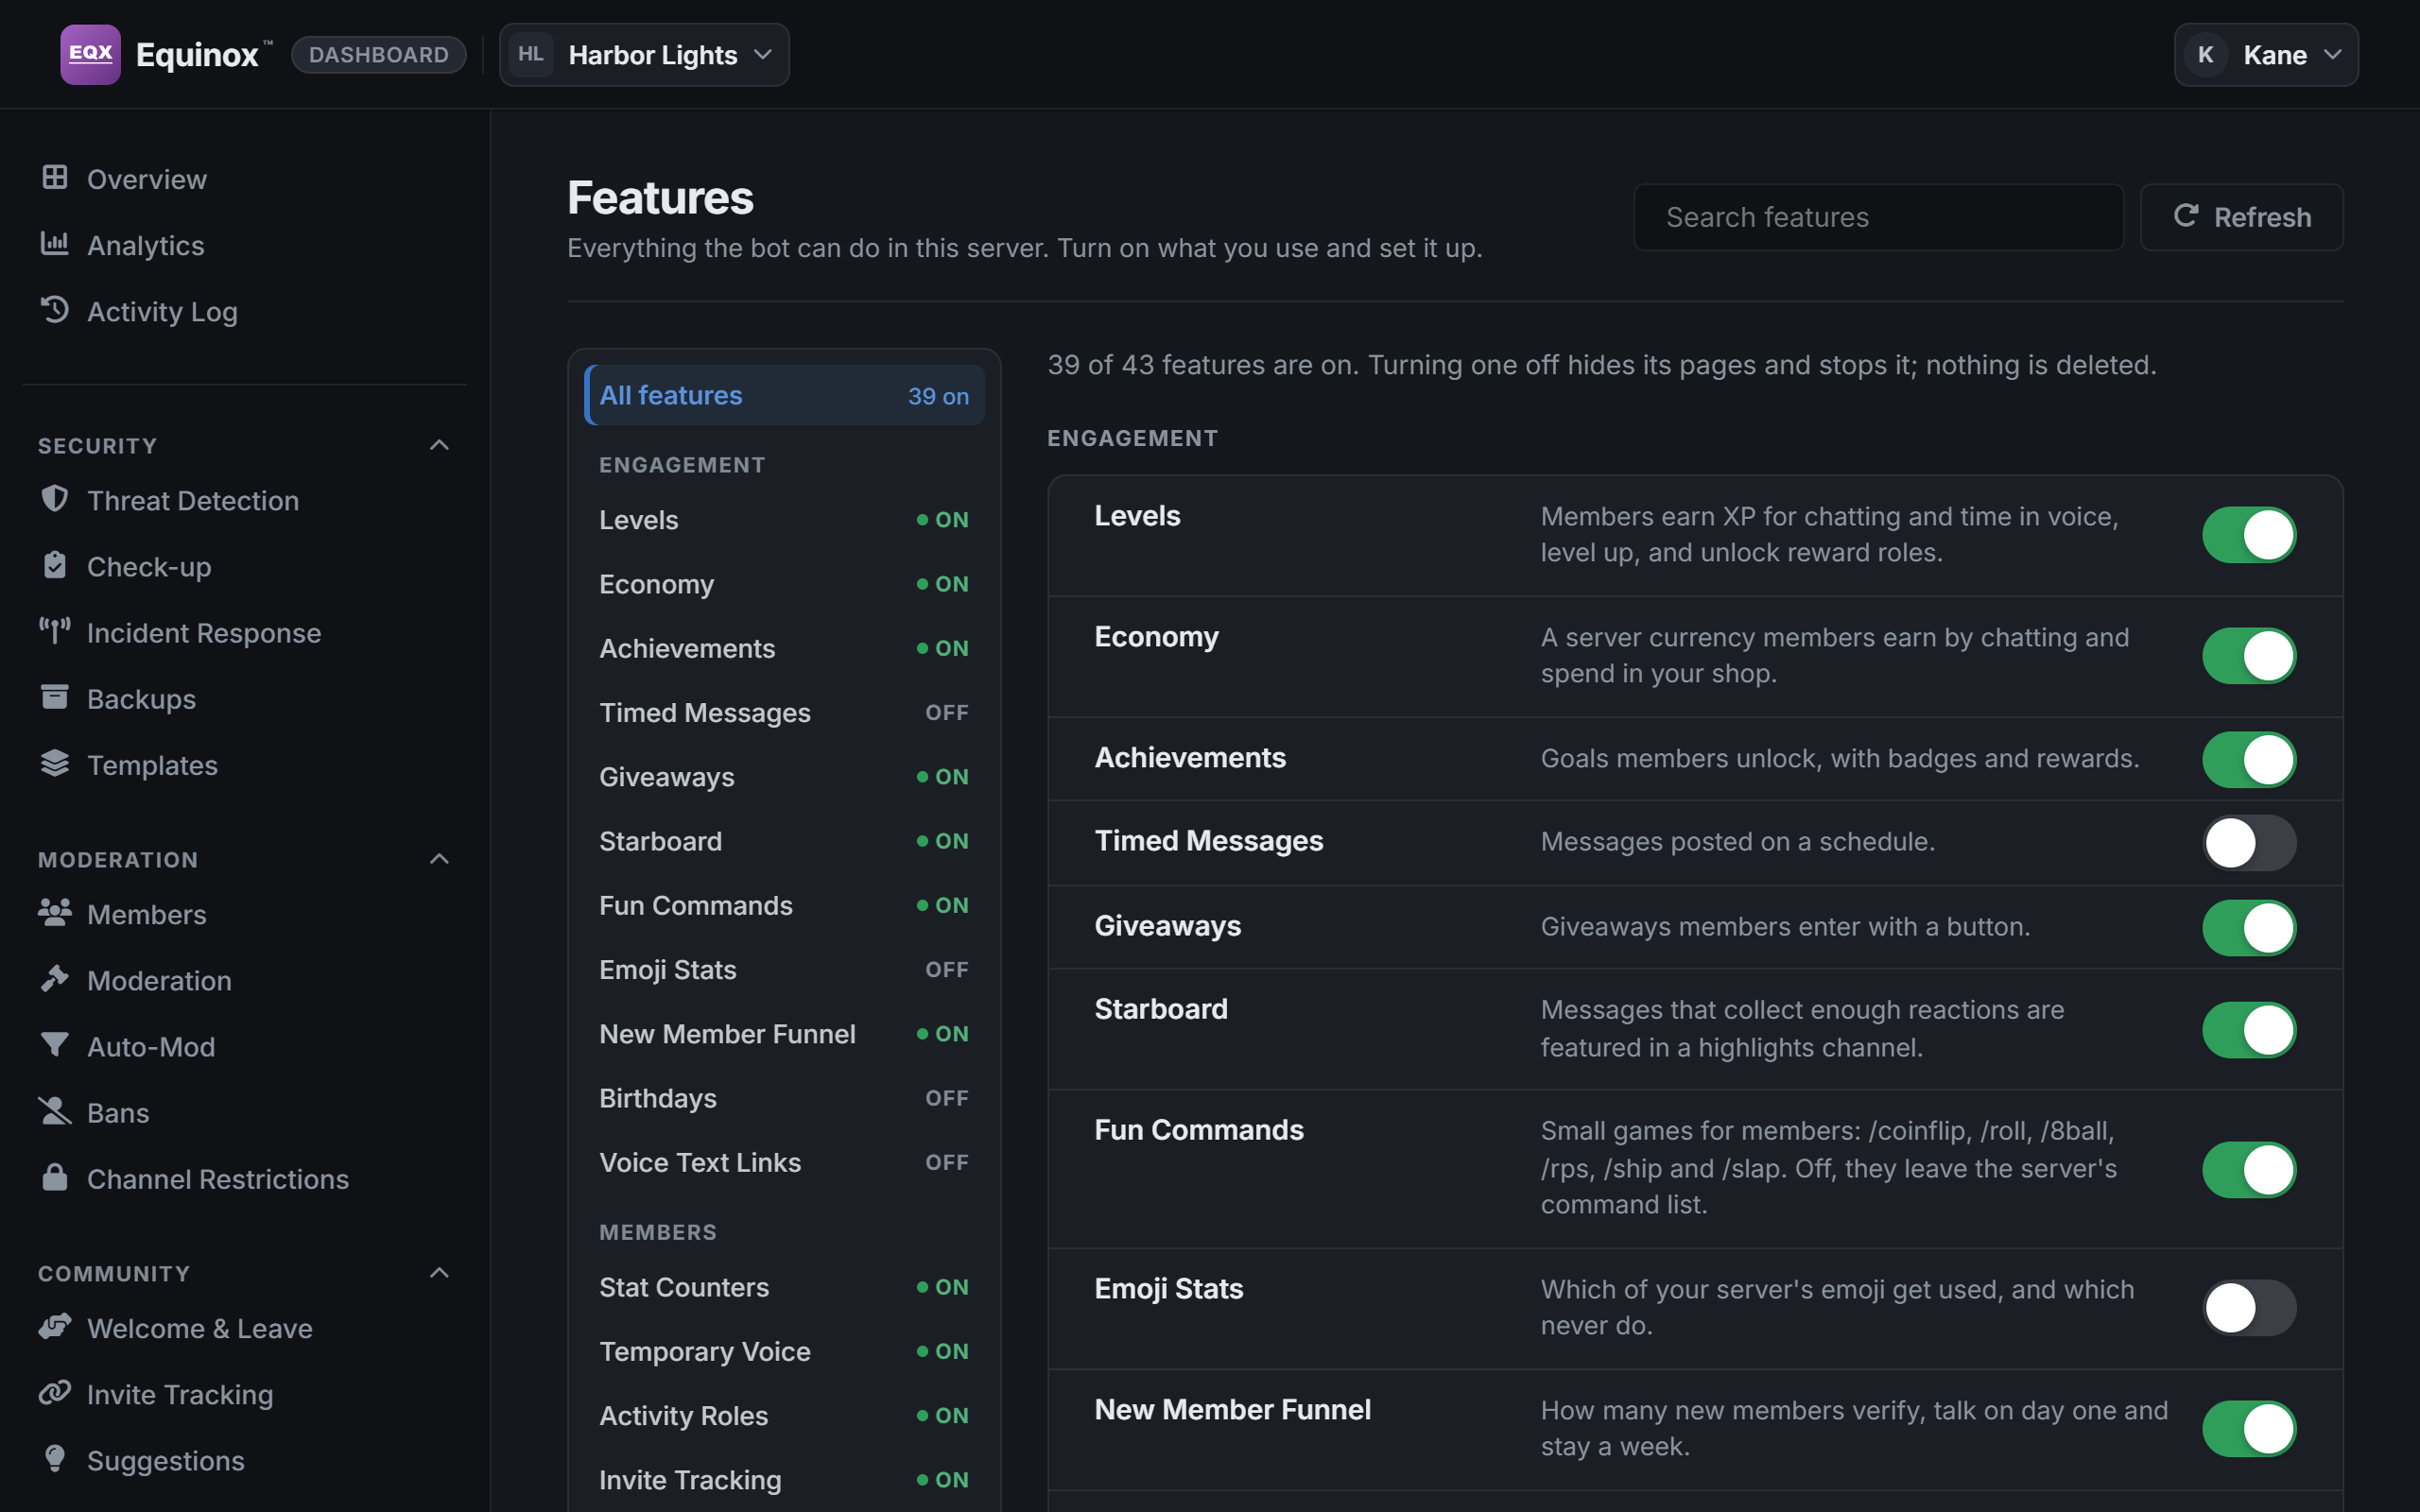The height and width of the screenshot is (1512, 2420).
Task: Click the Overview grid icon
Action: 55,178
